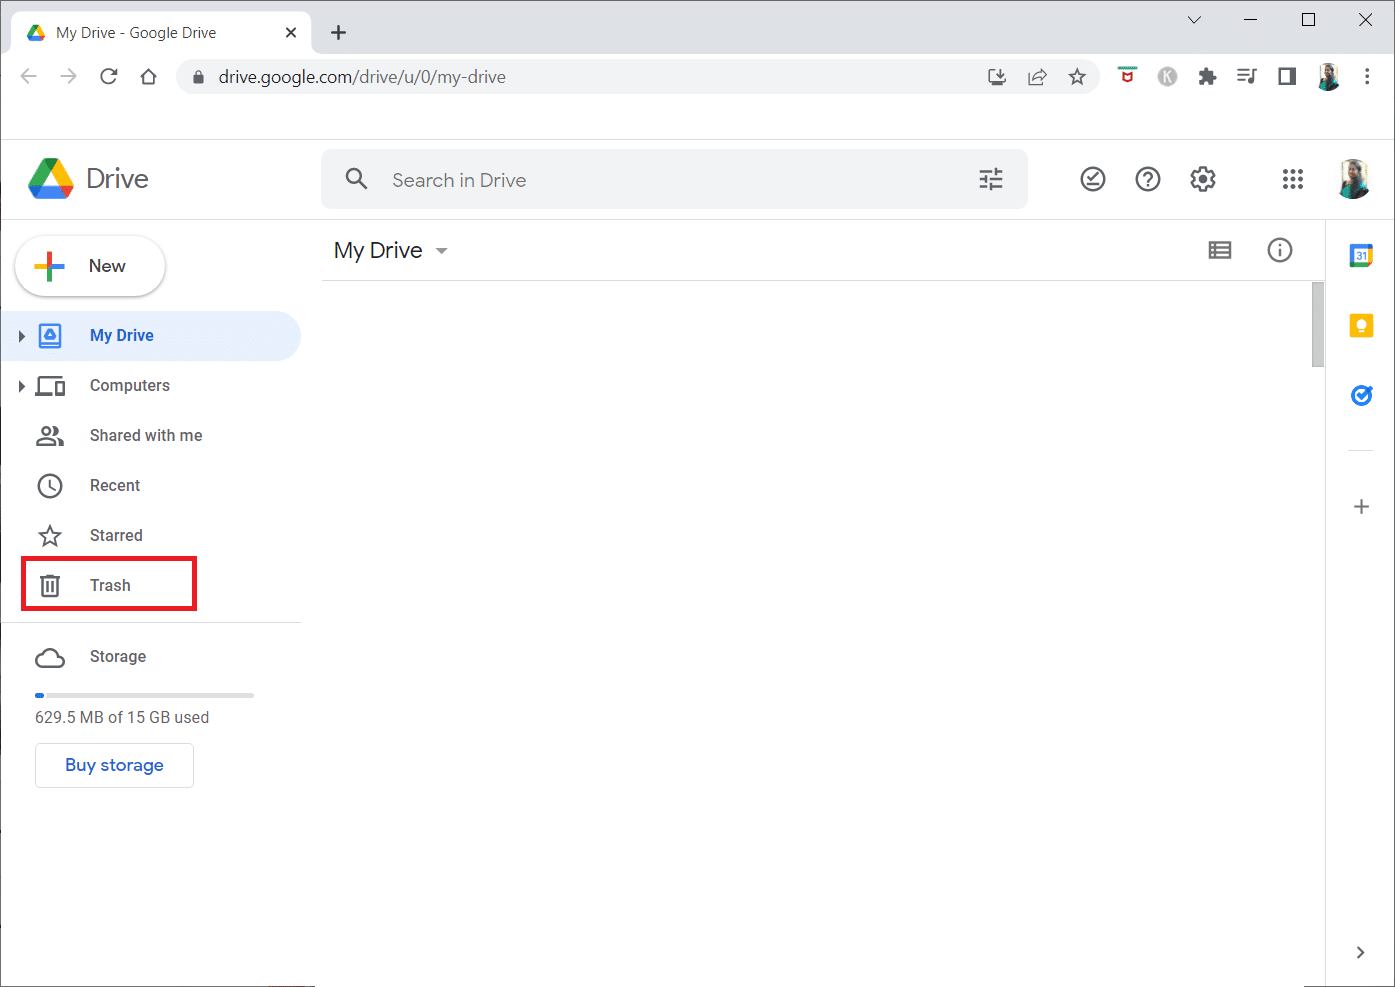Image resolution: width=1395 pixels, height=987 pixels.
Task: Click the site lock icon
Action: tap(198, 77)
